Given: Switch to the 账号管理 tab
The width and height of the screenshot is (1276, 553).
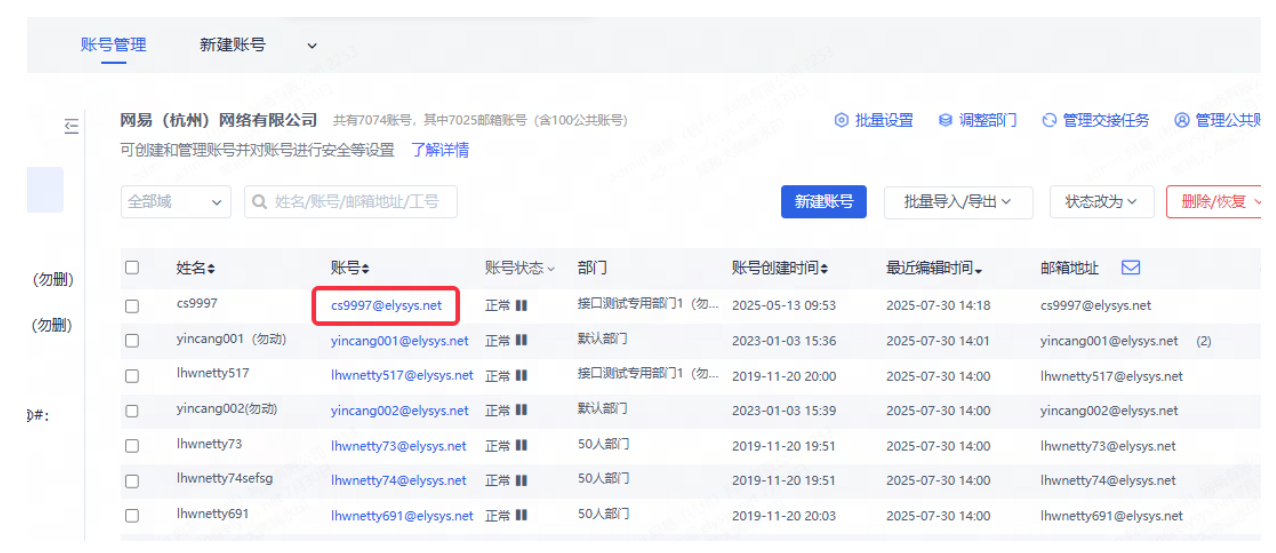Looking at the screenshot, I should pyautogui.click(x=113, y=45).
